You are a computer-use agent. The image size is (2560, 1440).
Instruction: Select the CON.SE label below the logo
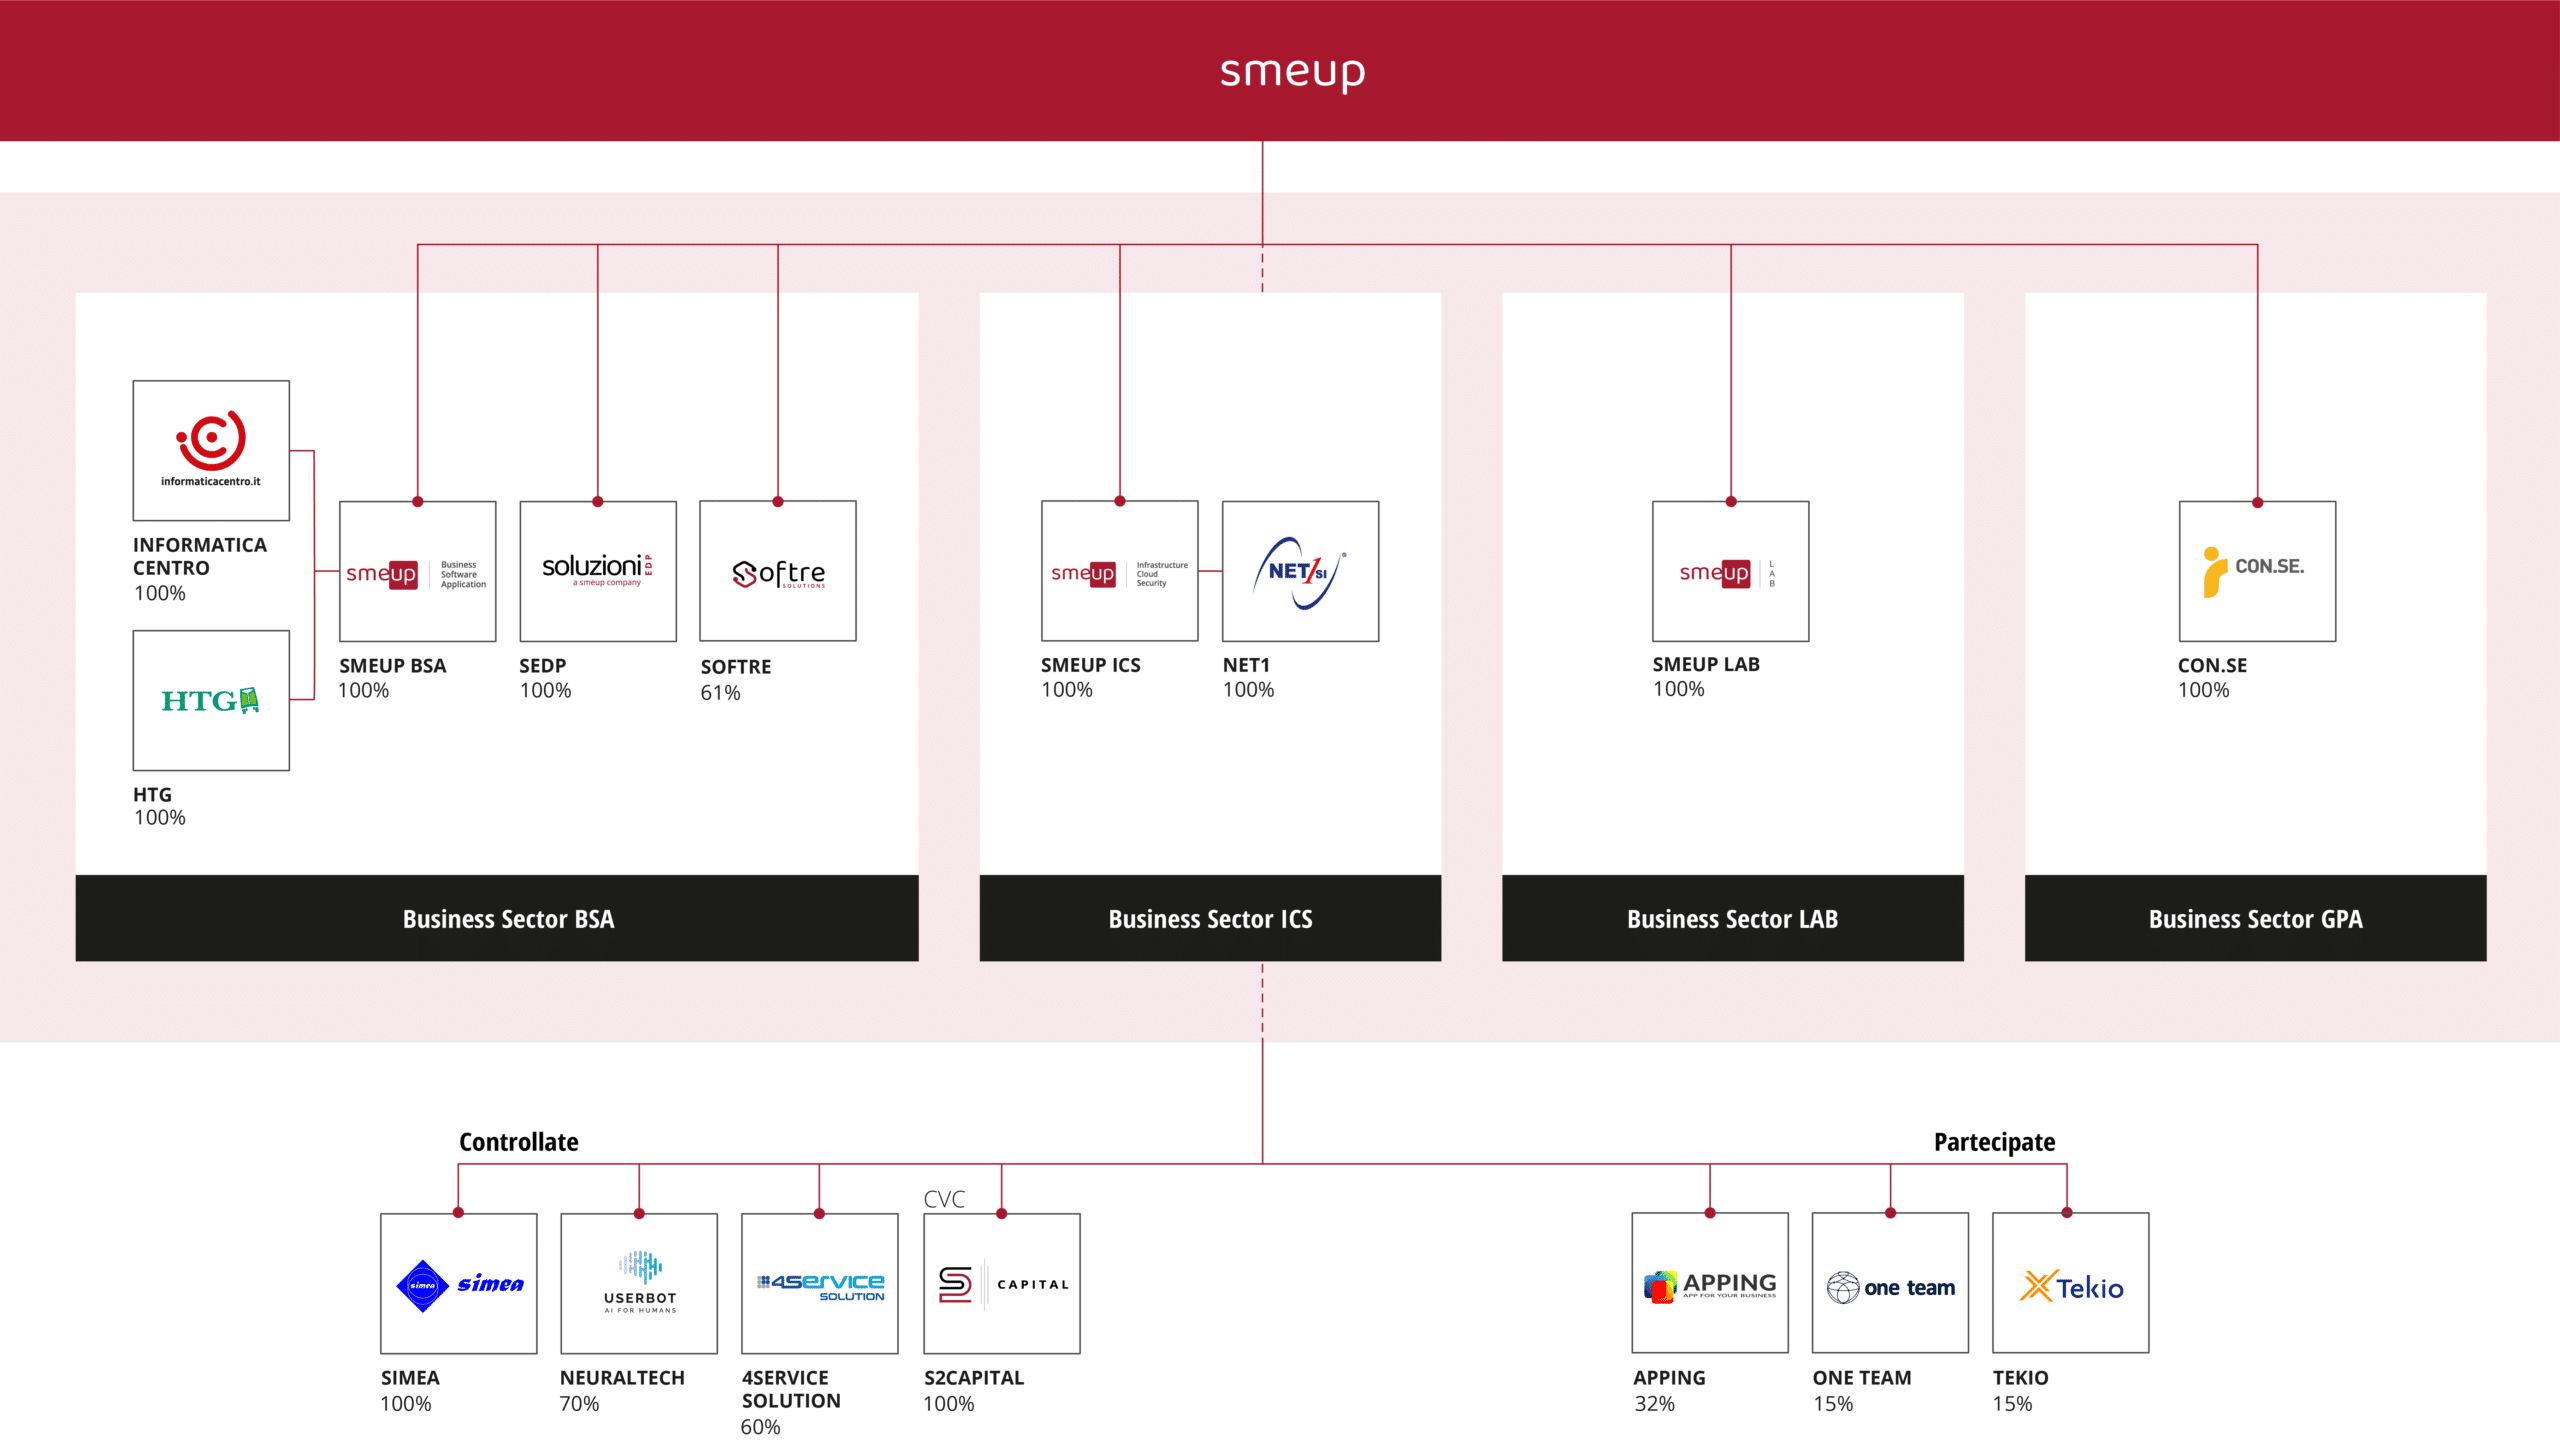2213,666
